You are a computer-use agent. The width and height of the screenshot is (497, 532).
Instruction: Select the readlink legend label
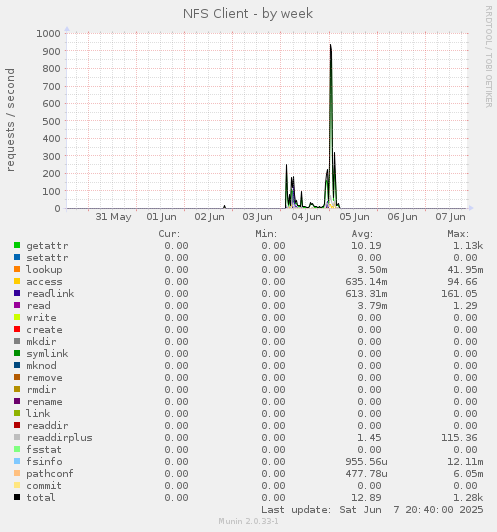tap(50, 293)
